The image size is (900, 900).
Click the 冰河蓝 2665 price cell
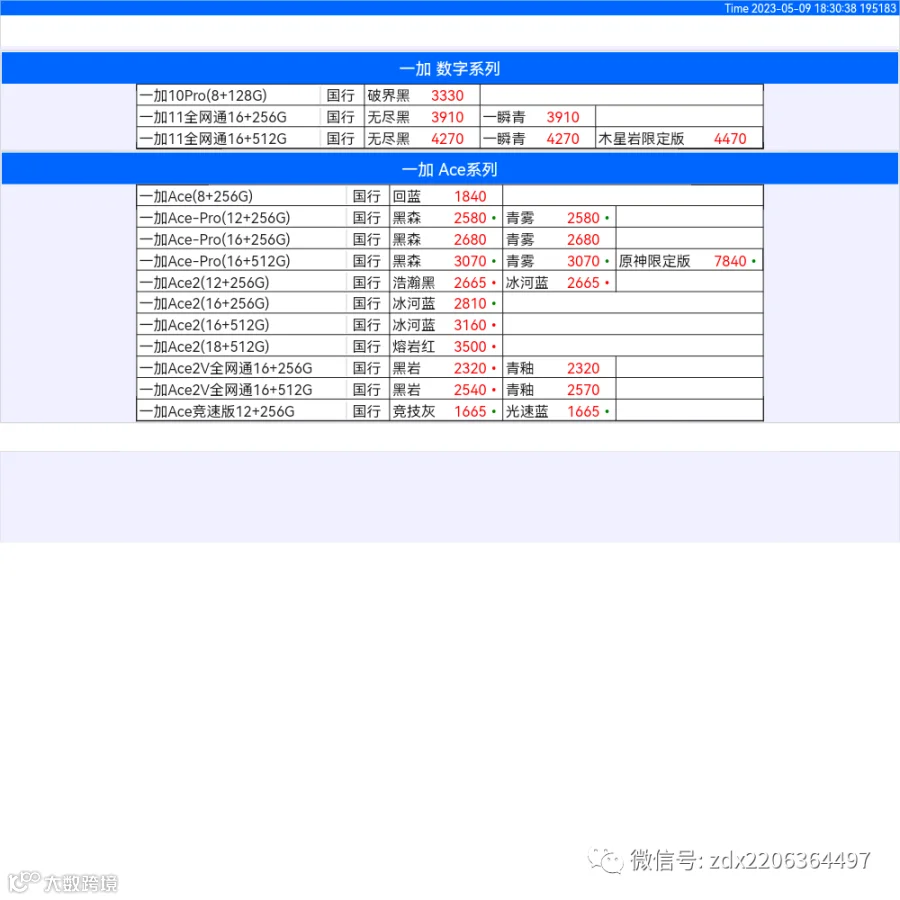pyautogui.click(x=559, y=282)
